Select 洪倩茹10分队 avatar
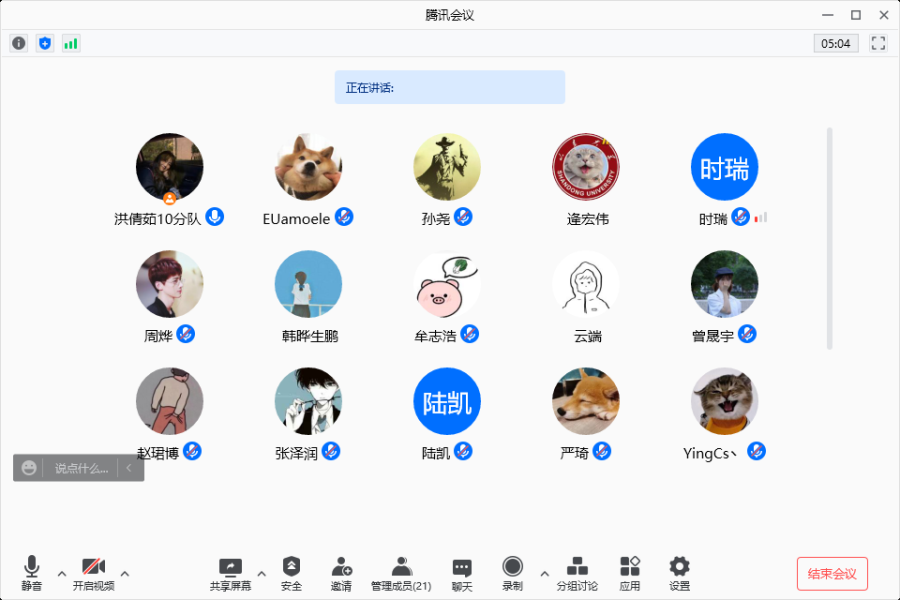The image size is (900, 600). [169, 167]
